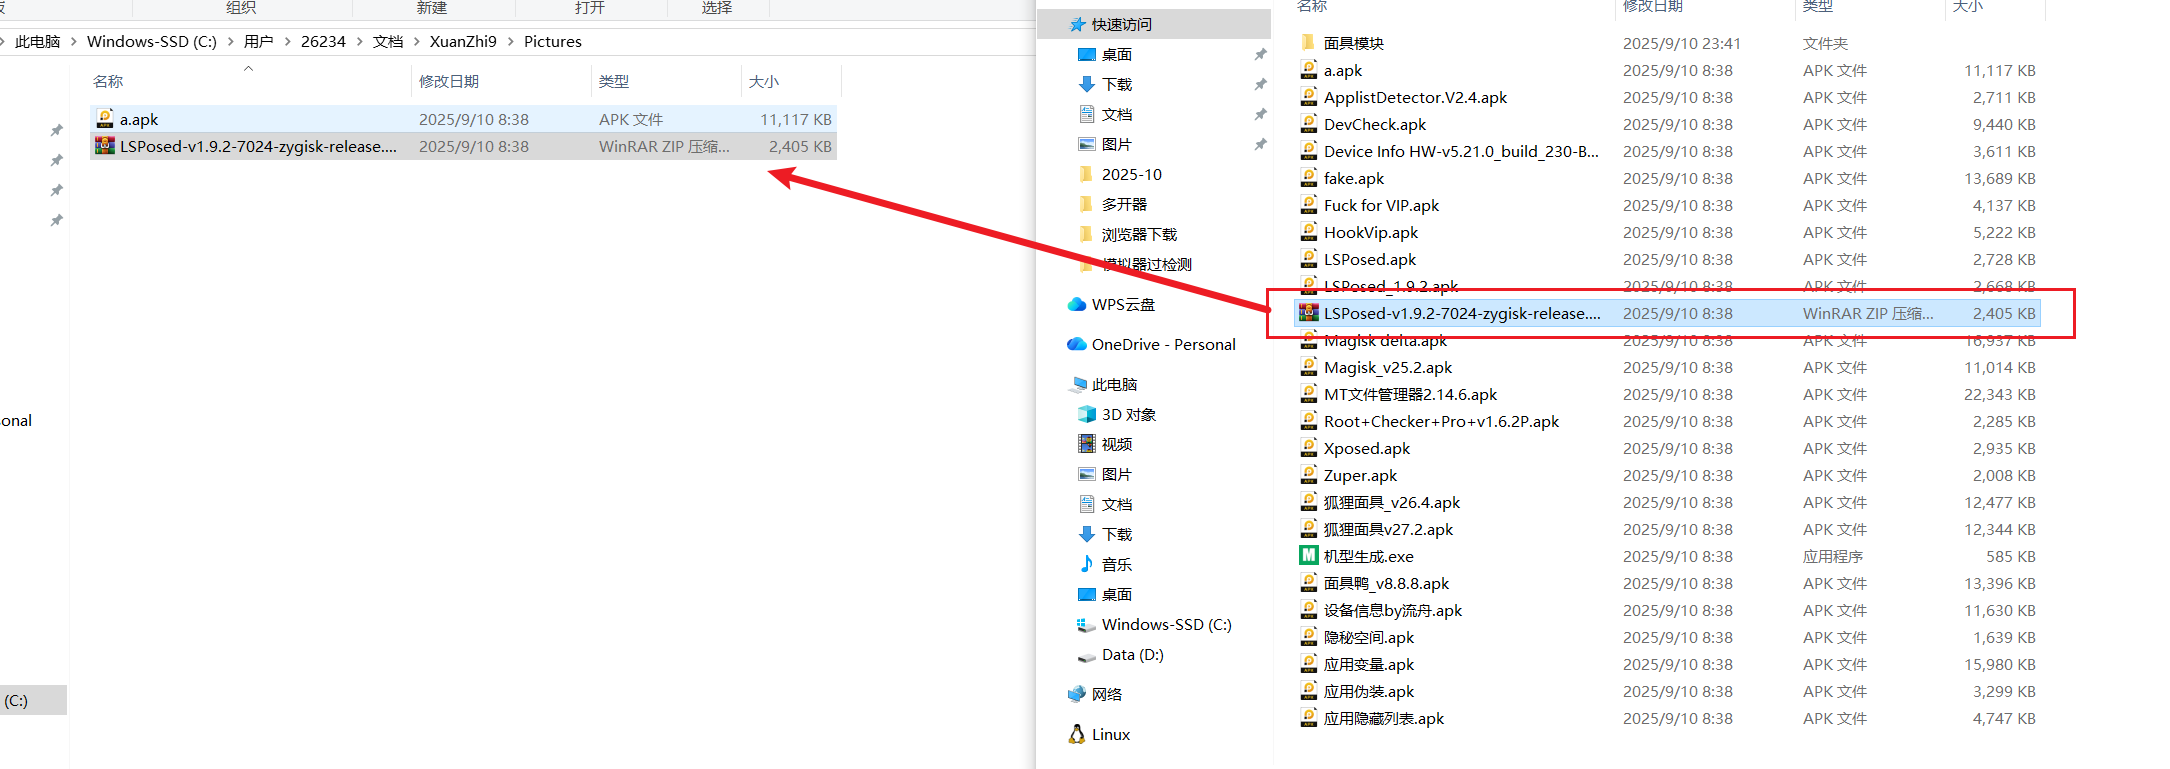Expand the chevron after 26234 in address bar
This screenshot has width=2170, height=769.
pos(360,42)
